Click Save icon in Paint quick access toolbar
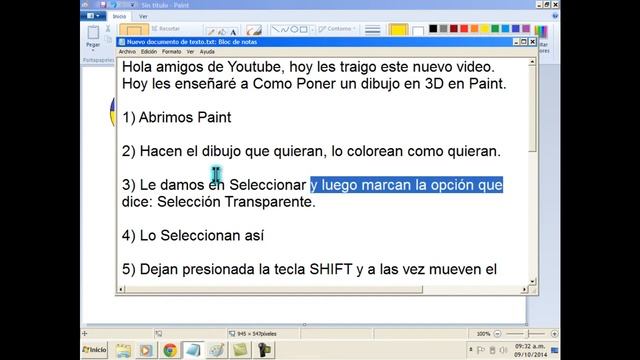 [103, 5]
